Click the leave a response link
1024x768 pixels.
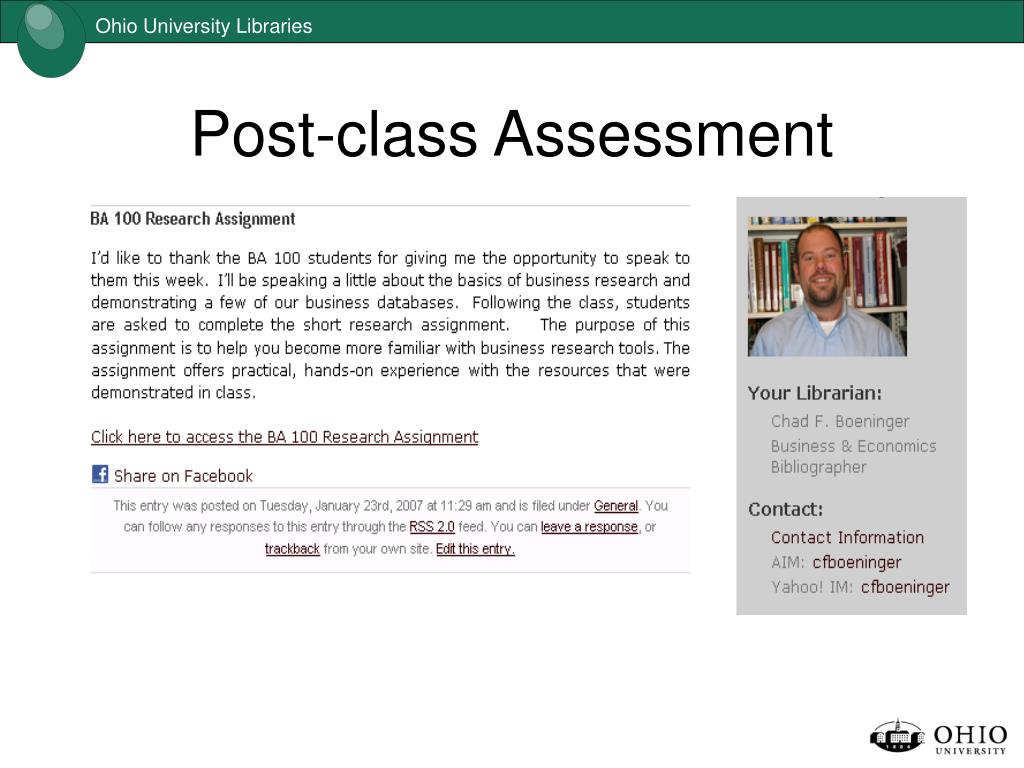[x=589, y=527]
